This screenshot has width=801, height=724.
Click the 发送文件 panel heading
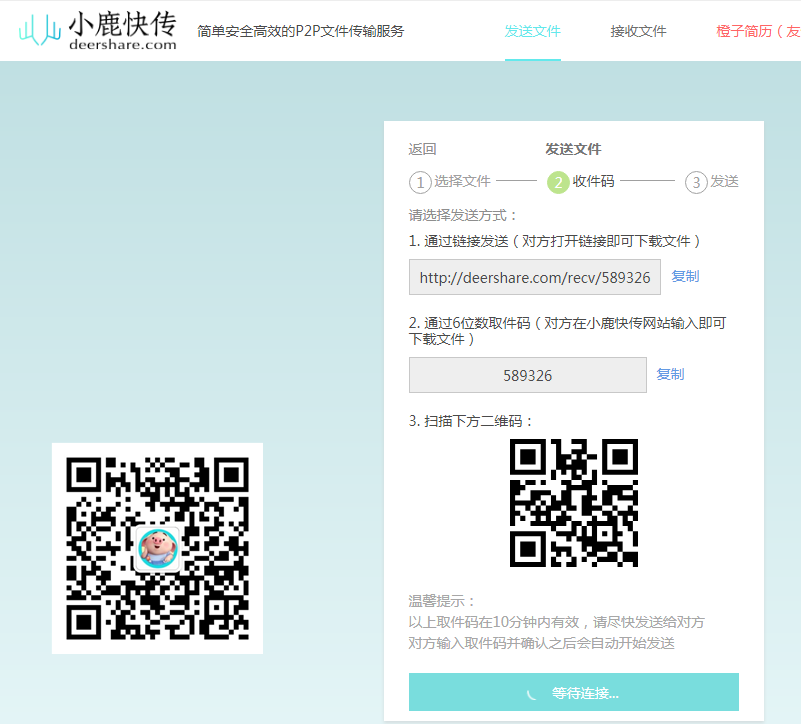(573, 149)
